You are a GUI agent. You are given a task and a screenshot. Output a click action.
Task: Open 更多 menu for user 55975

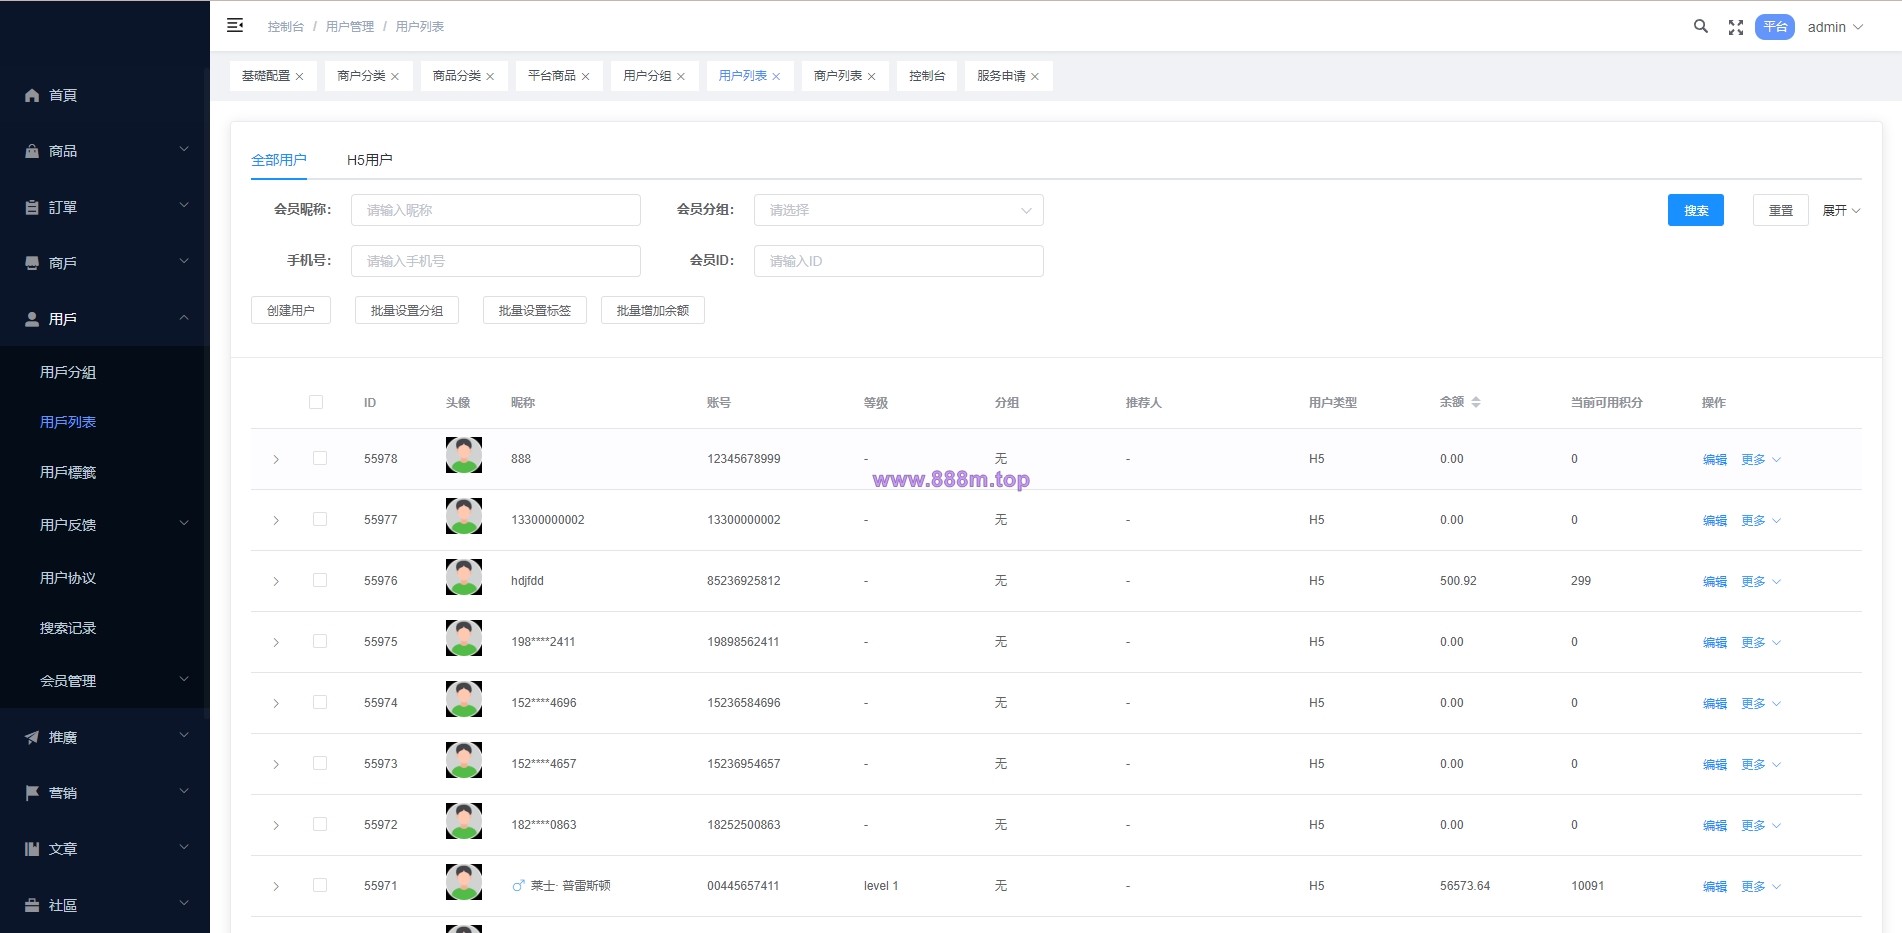tap(1761, 642)
